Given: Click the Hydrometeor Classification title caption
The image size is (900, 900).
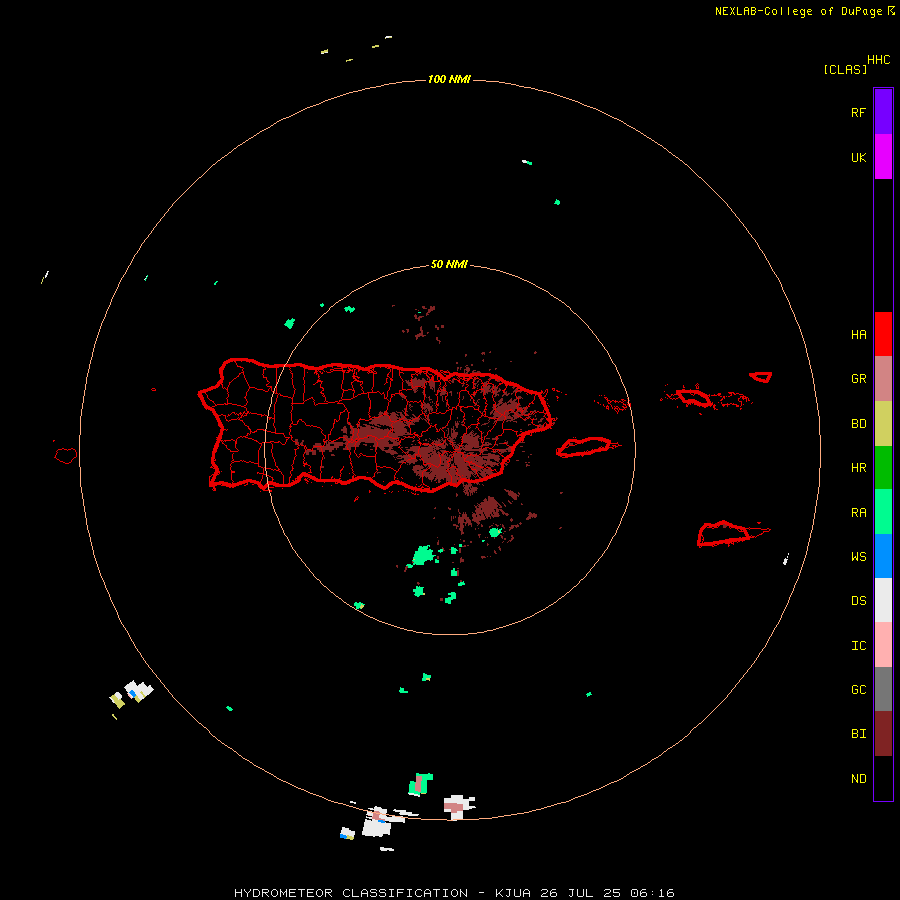Looking at the screenshot, I should (454, 893).
